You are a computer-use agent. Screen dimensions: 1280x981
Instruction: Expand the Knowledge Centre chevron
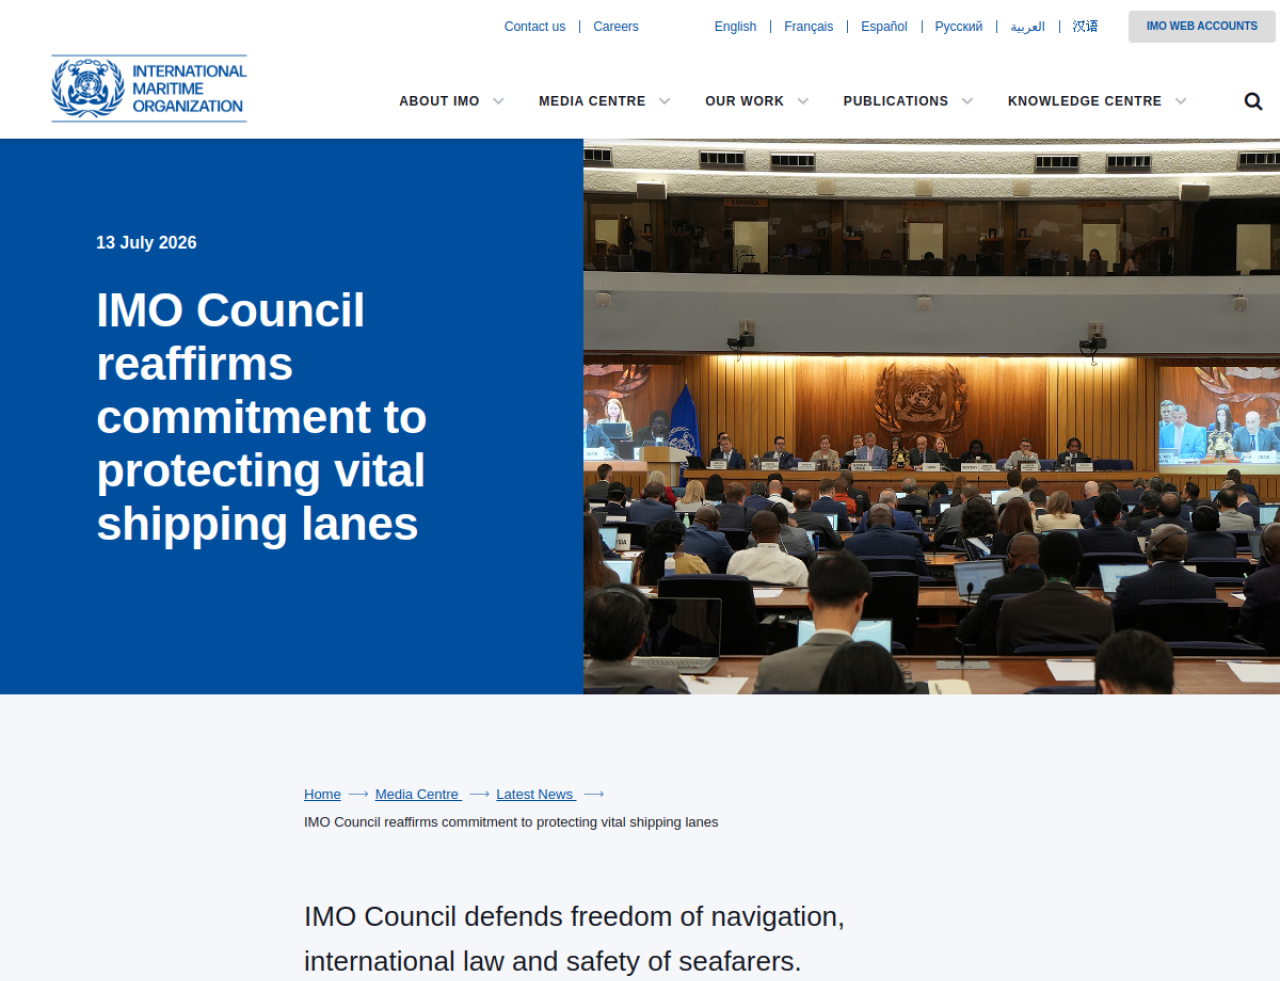tap(1180, 101)
